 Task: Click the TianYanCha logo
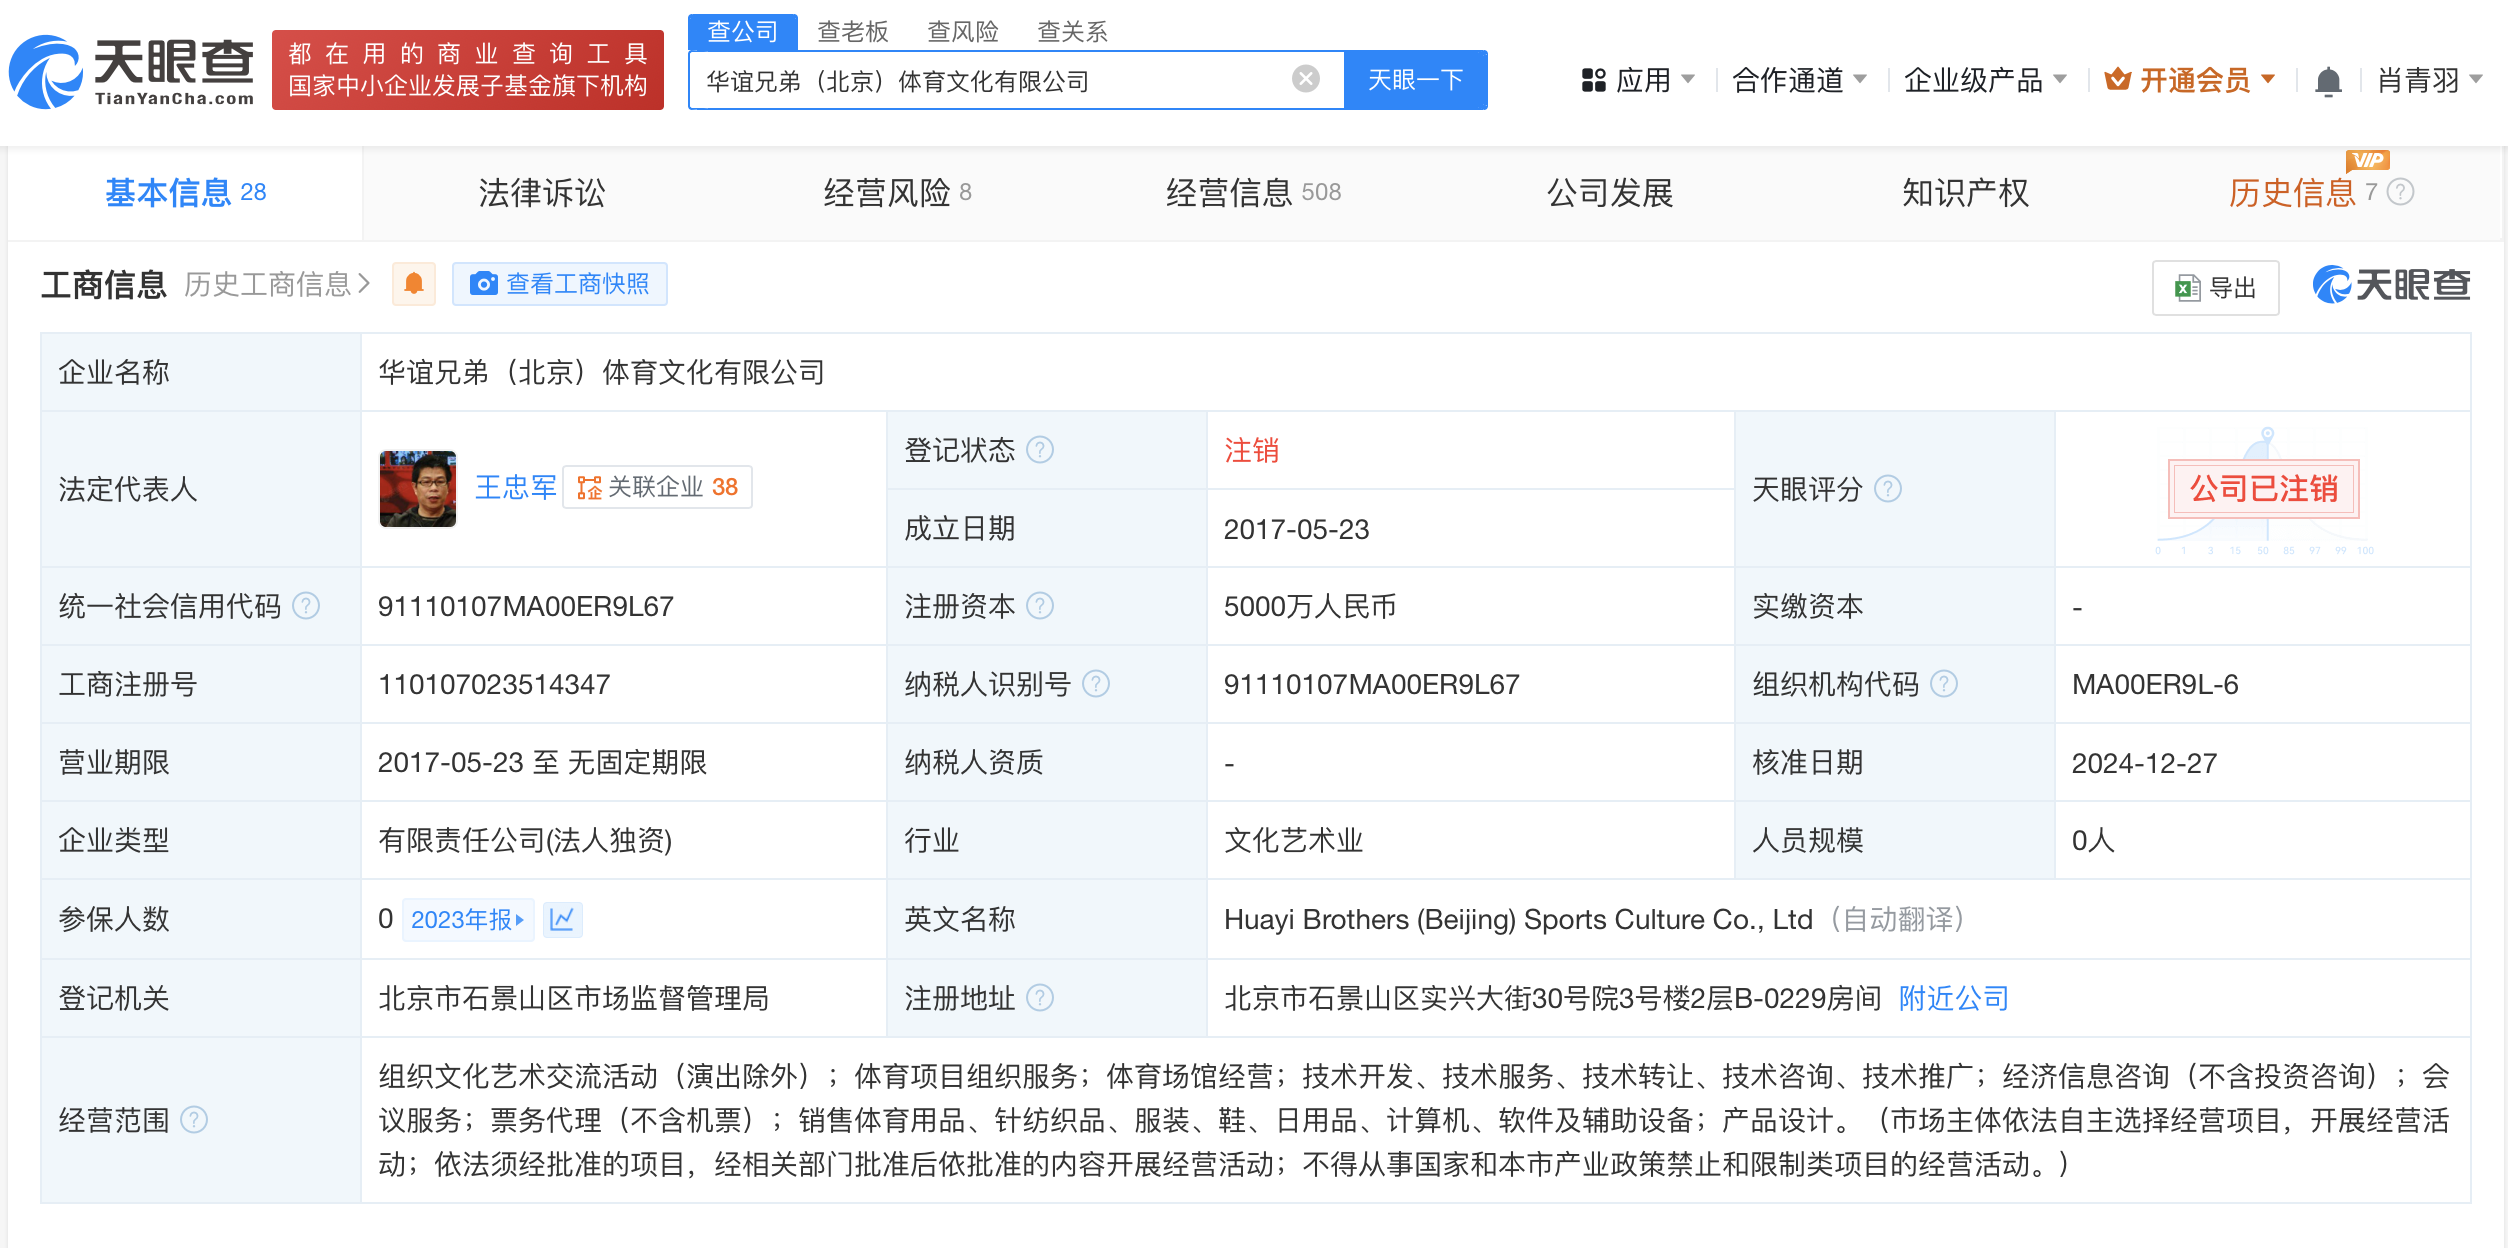point(131,72)
